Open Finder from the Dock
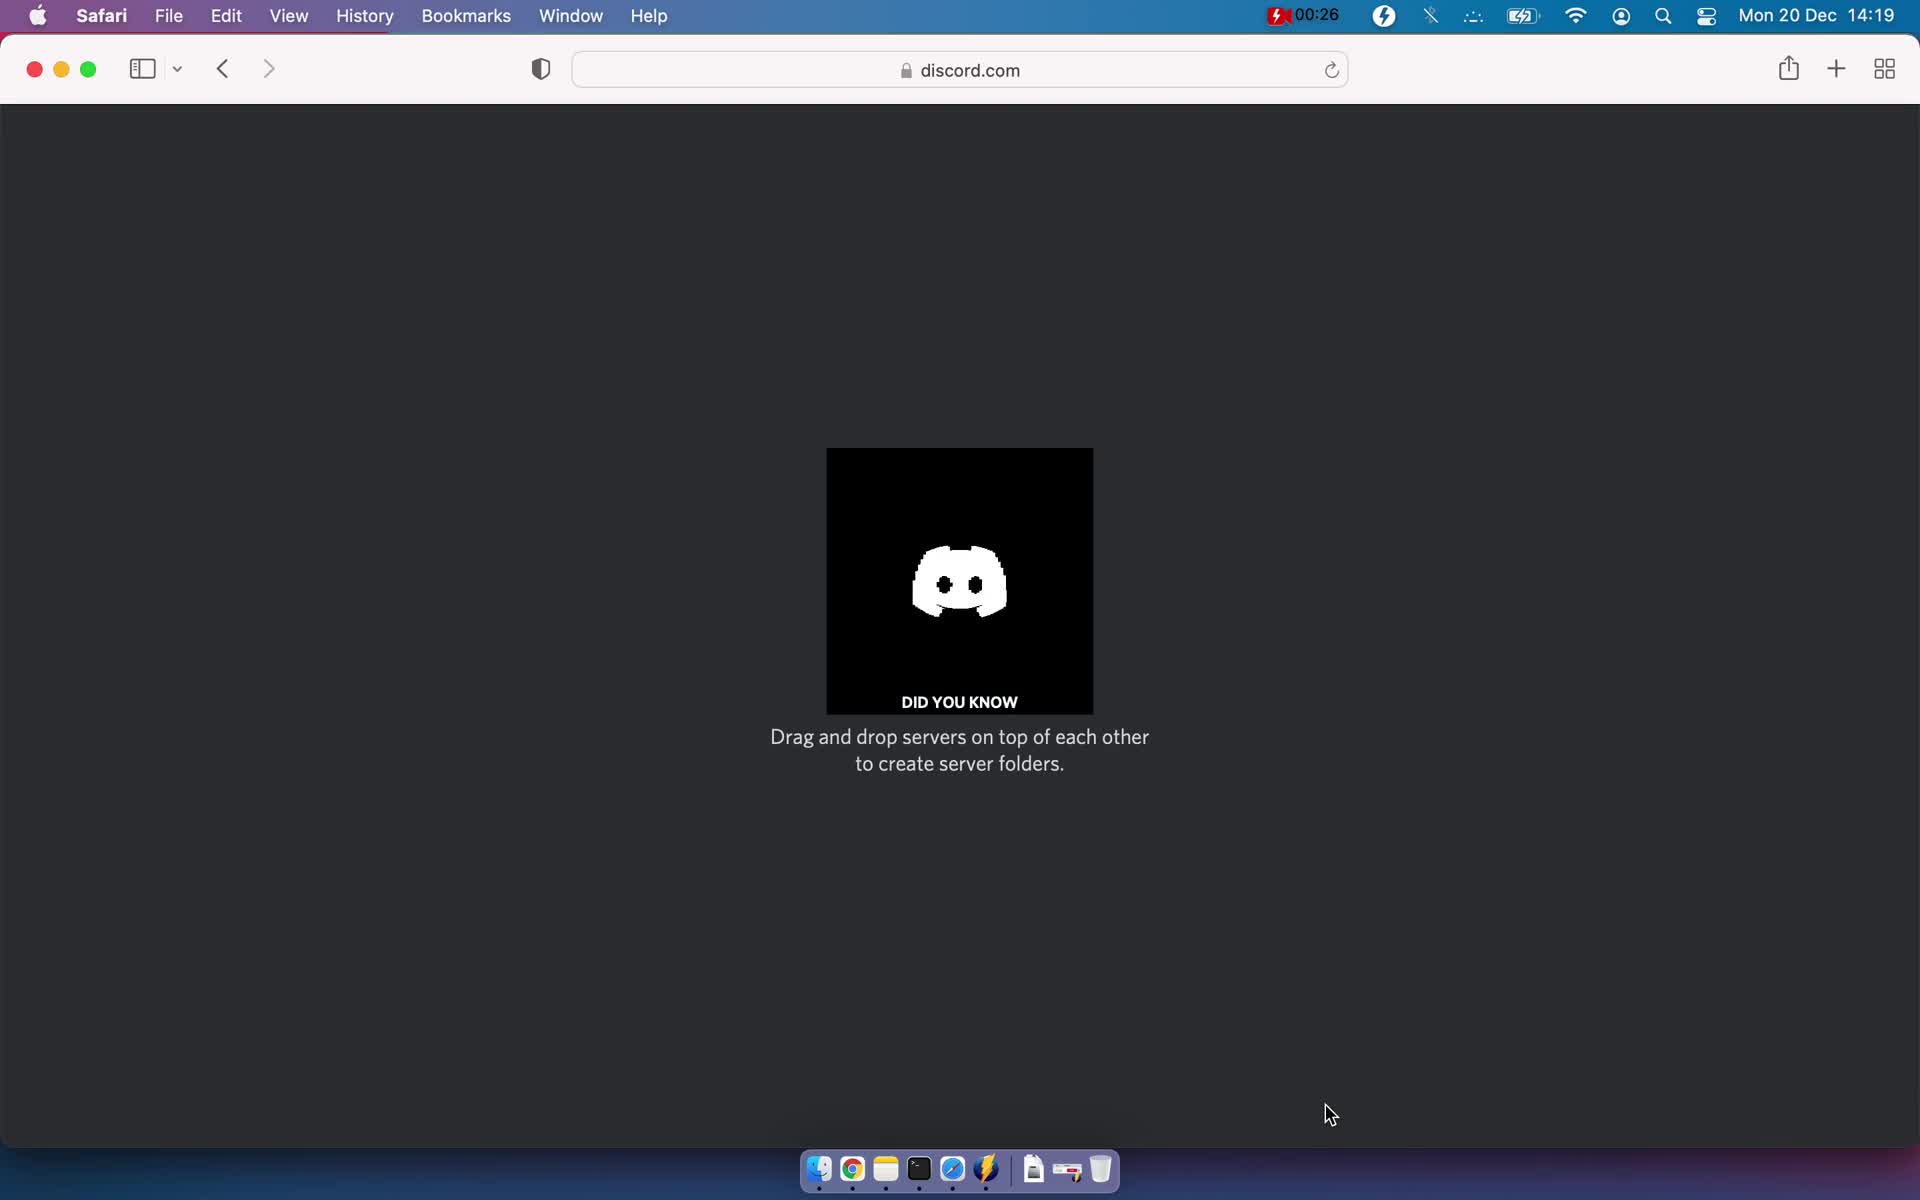The image size is (1920, 1200). [x=819, y=1169]
